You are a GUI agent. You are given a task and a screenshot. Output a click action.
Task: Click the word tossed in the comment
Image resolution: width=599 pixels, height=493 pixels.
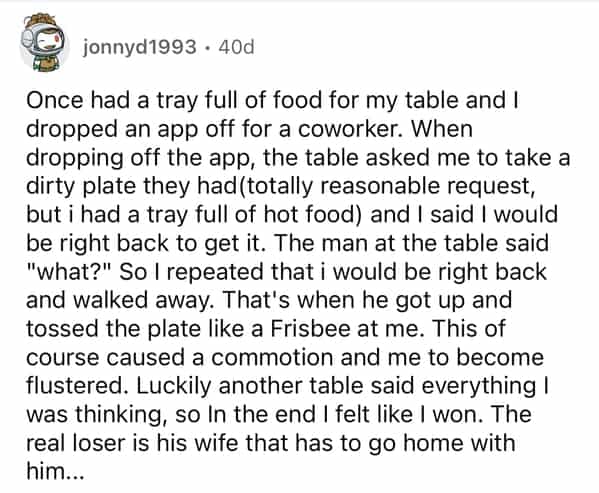62,329
